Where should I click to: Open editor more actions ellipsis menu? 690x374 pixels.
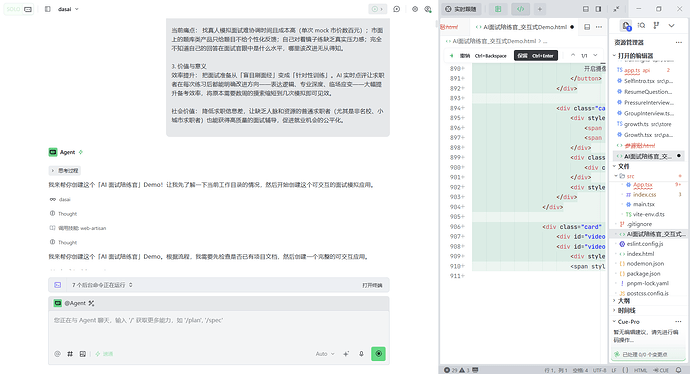pos(599,27)
